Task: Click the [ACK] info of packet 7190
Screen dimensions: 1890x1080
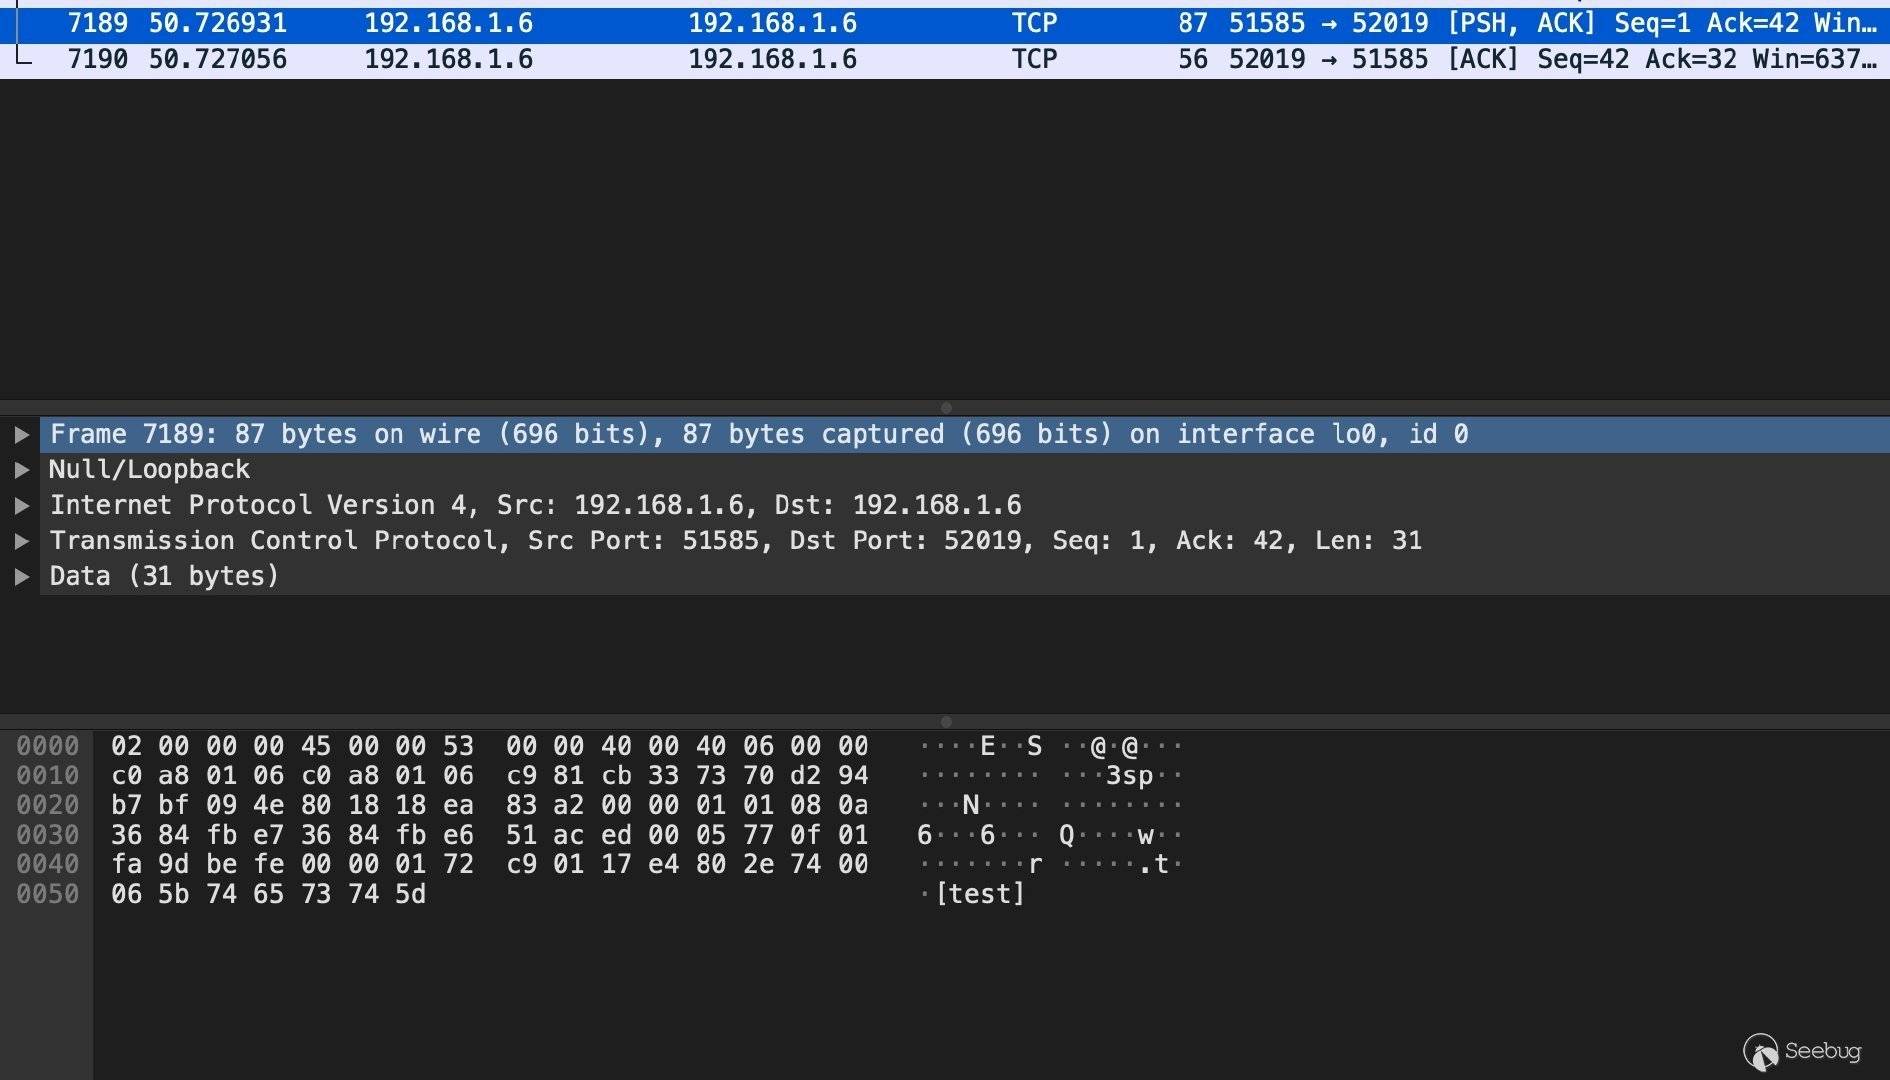Action: coord(1483,59)
